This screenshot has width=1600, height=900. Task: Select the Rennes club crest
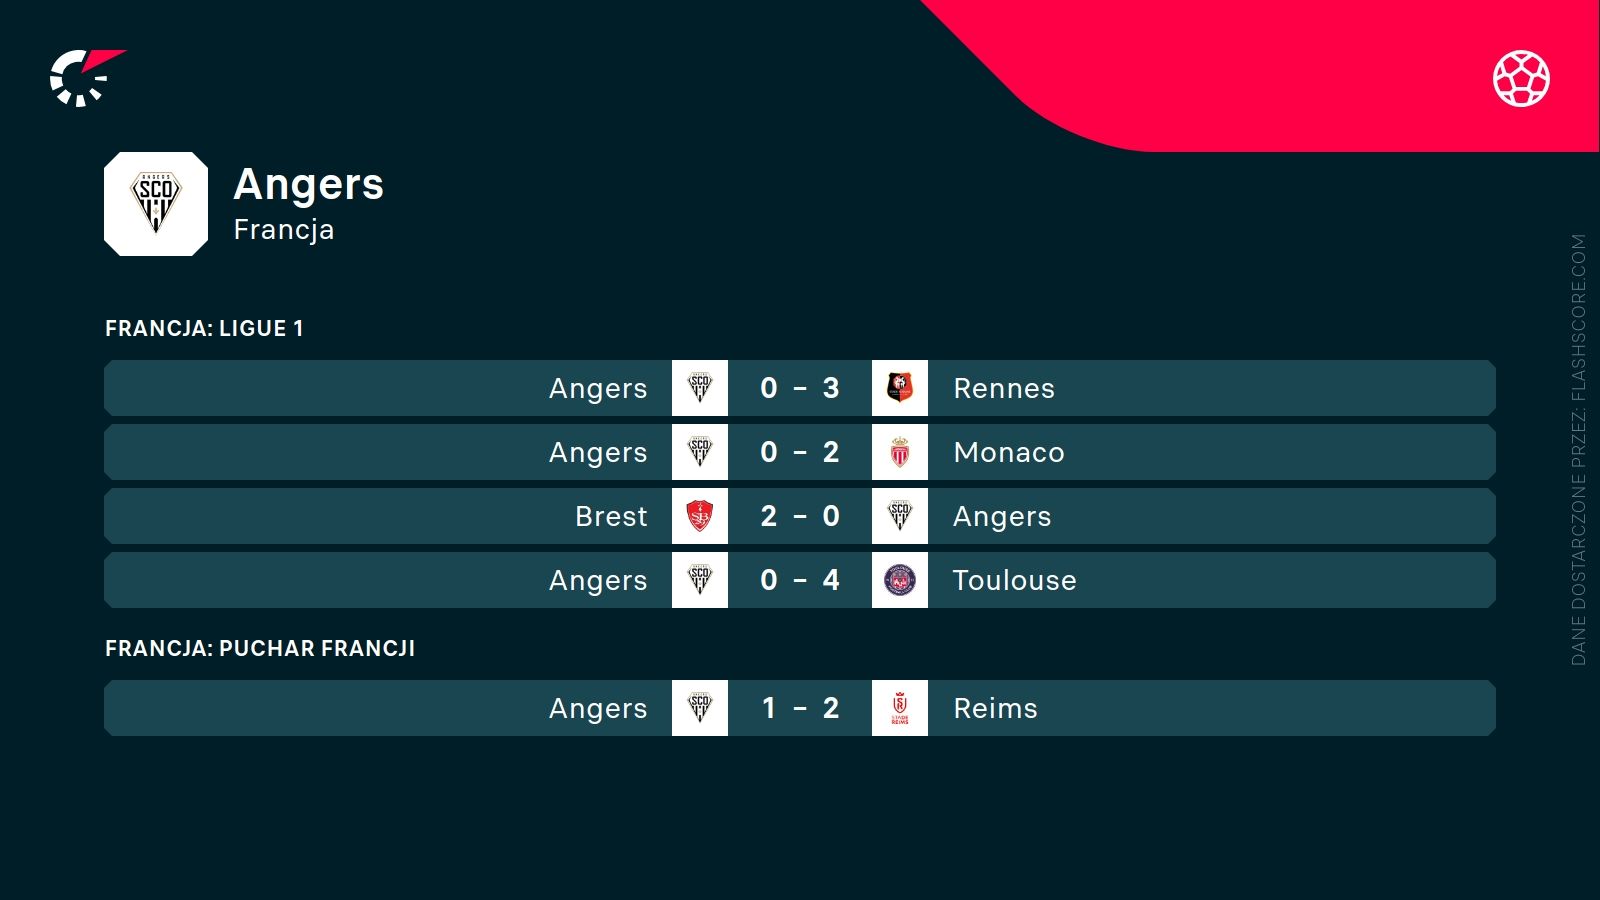(900, 388)
